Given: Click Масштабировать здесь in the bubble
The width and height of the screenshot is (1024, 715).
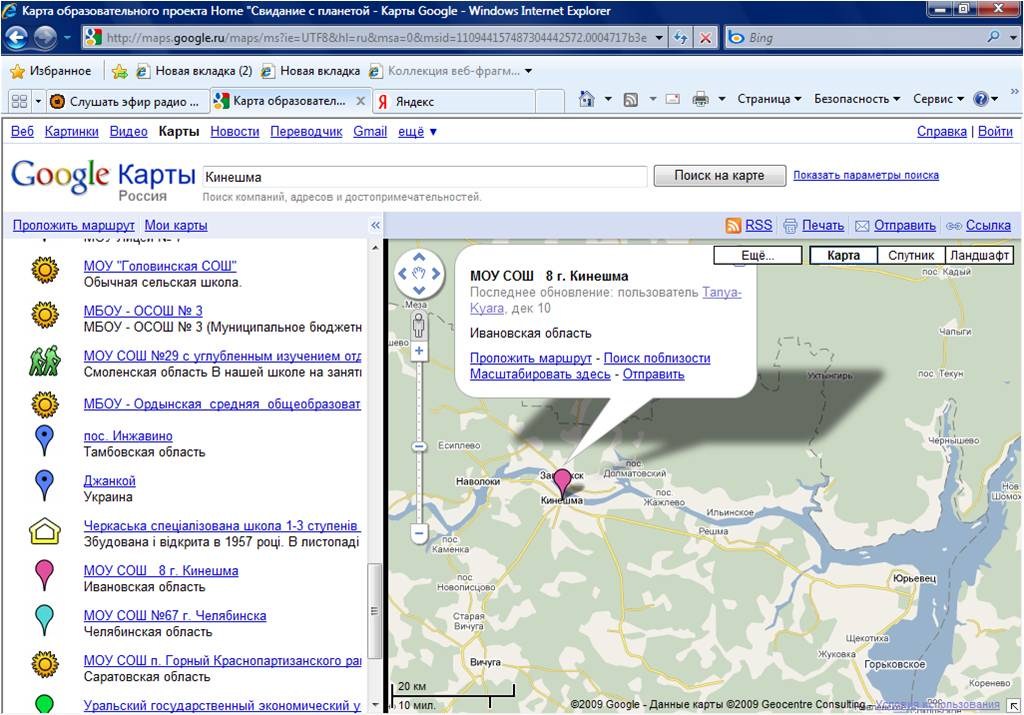Looking at the screenshot, I should click(x=540, y=374).
